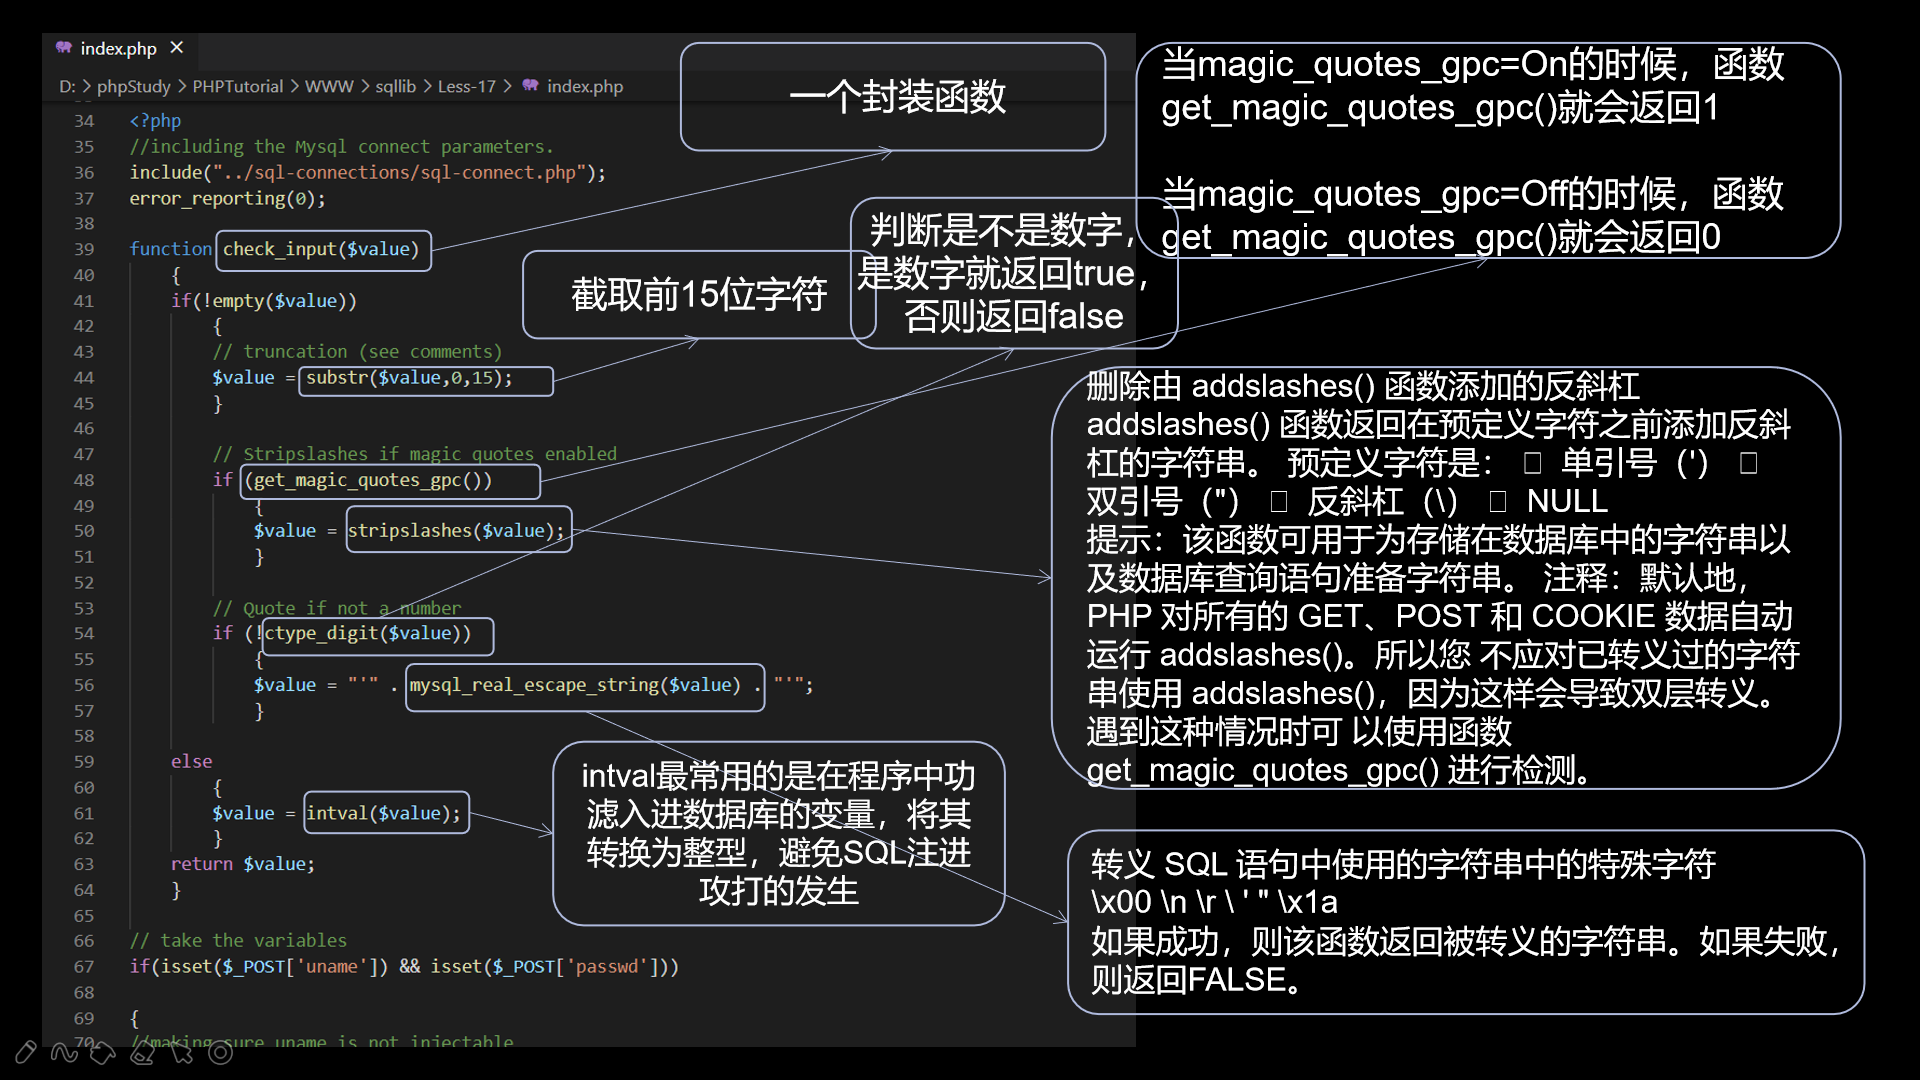Expand the WWW breadcrumb folder
Image resolution: width=1920 pixels, height=1080 pixels.
pos(329,86)
